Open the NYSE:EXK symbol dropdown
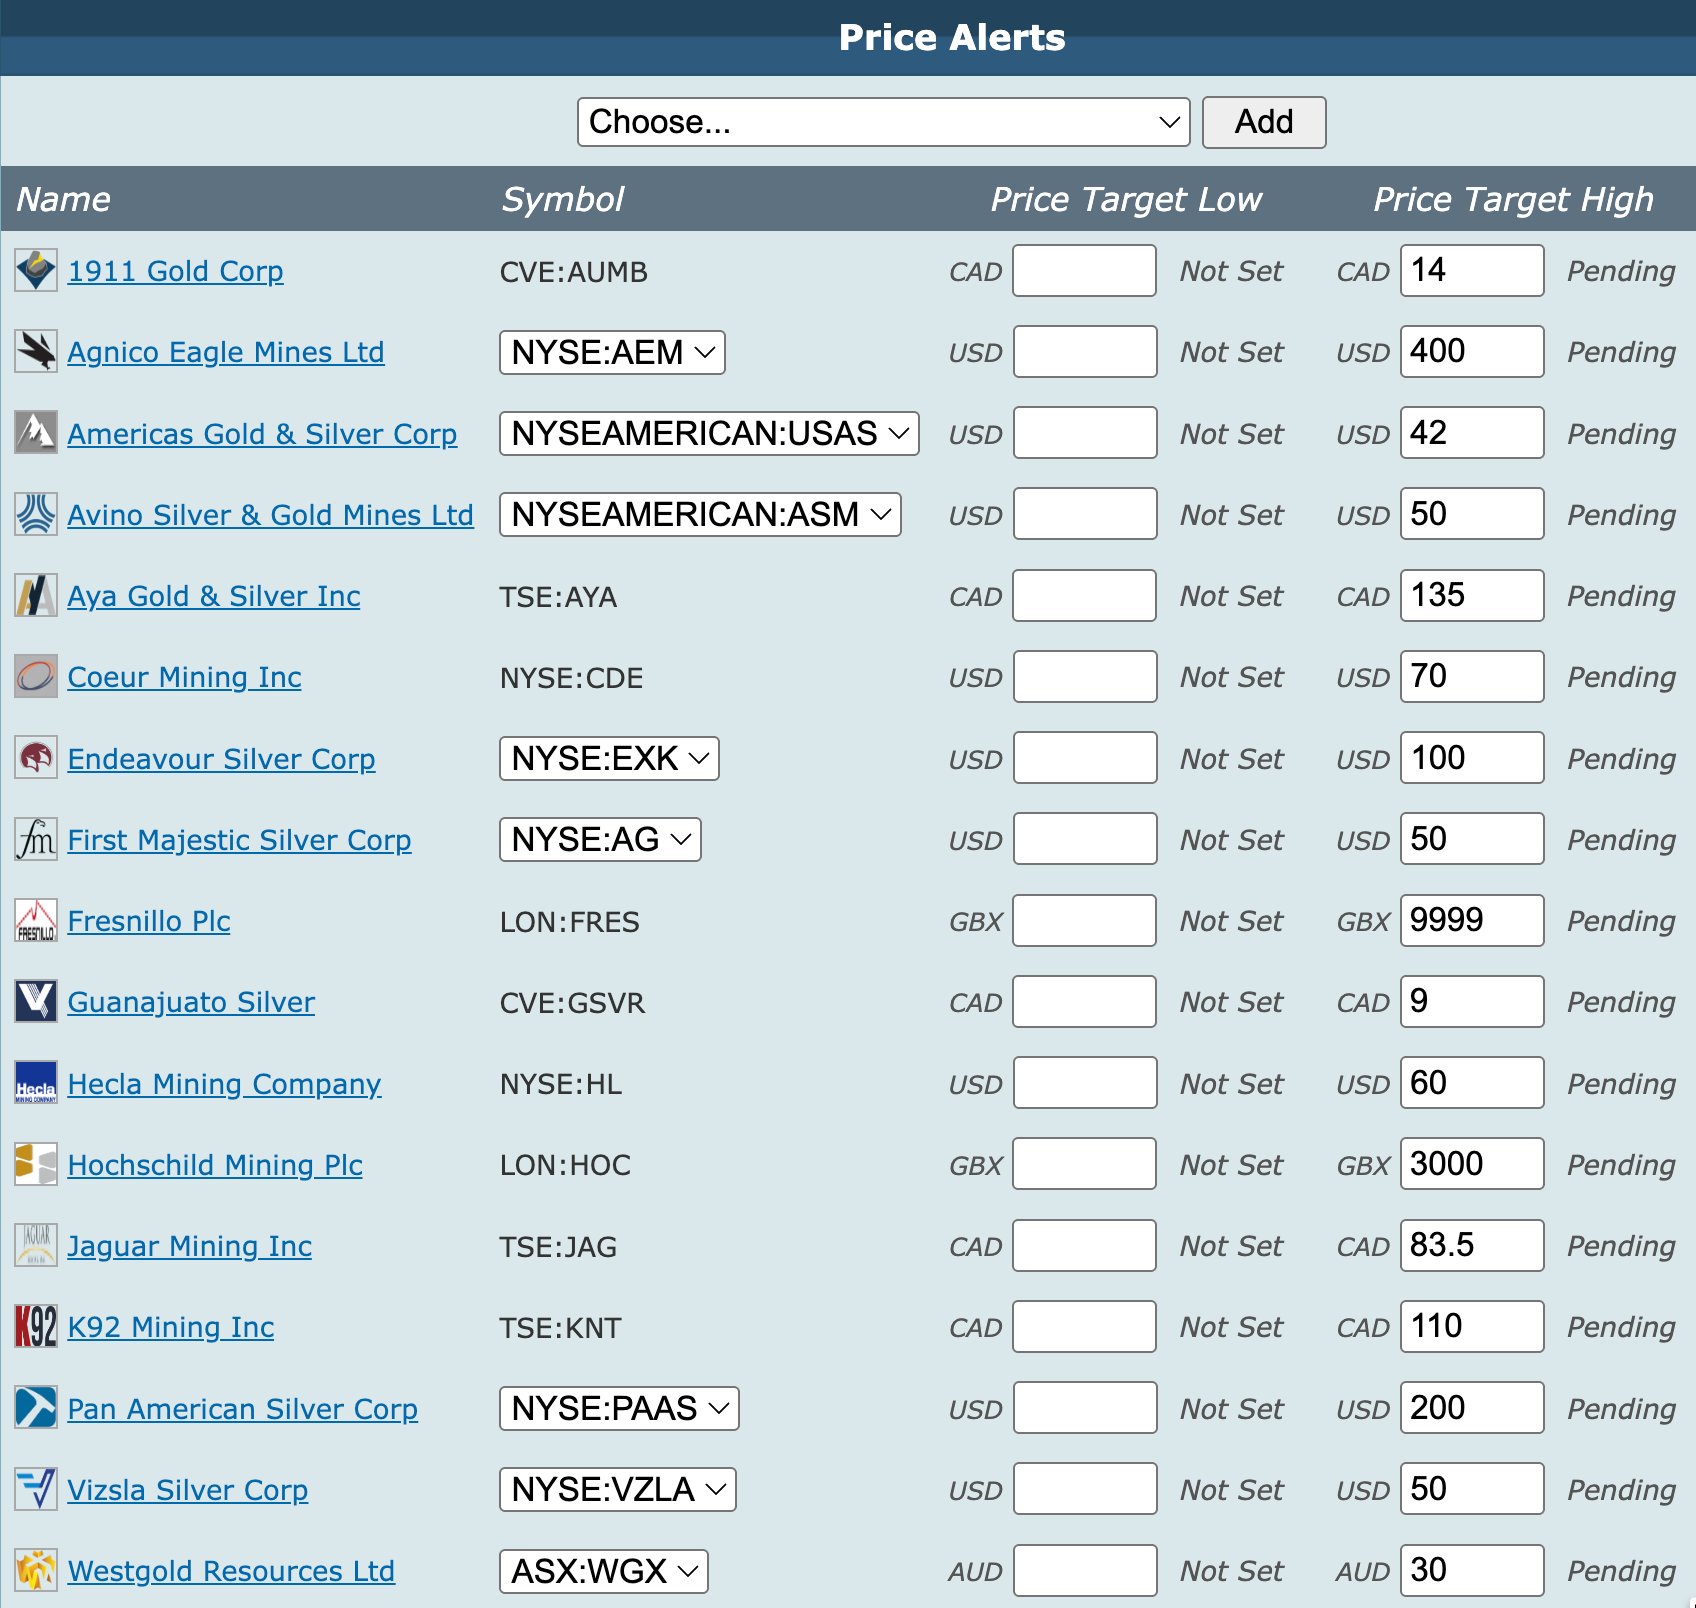Screen dimensions: 1696x1608 click(x=609, y=758)
